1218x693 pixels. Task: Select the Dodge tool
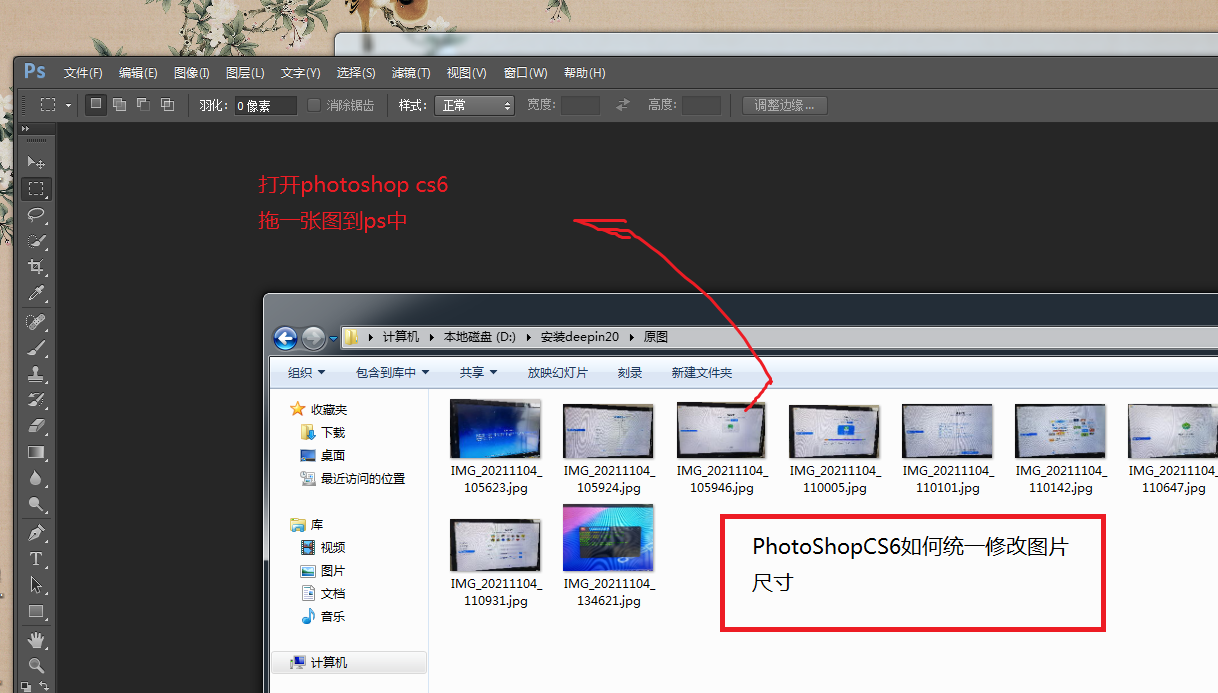tap(36, 505)
